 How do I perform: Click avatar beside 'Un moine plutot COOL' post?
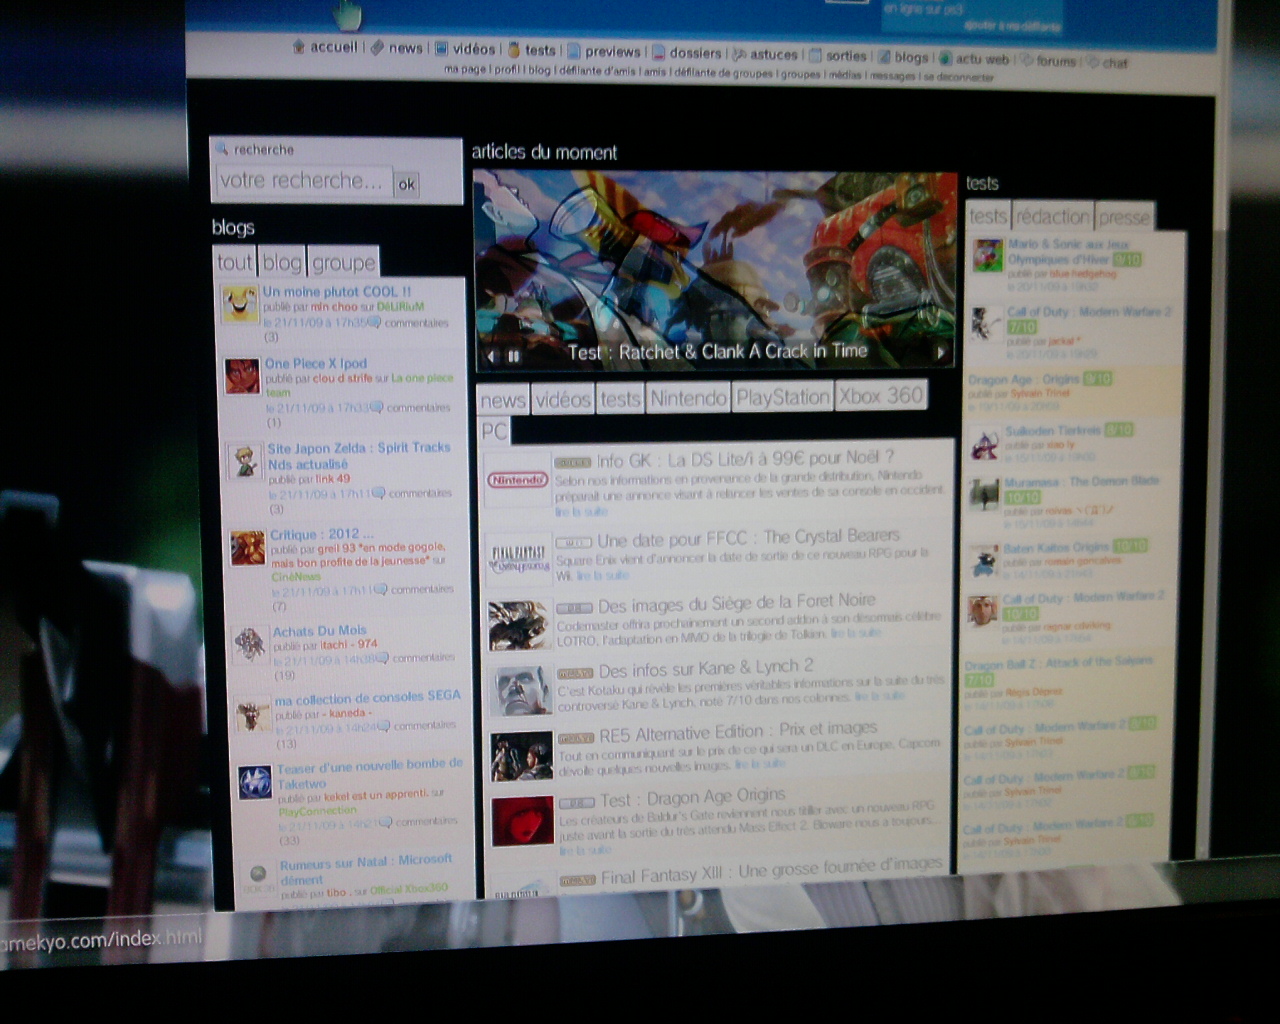pos(240,304)
